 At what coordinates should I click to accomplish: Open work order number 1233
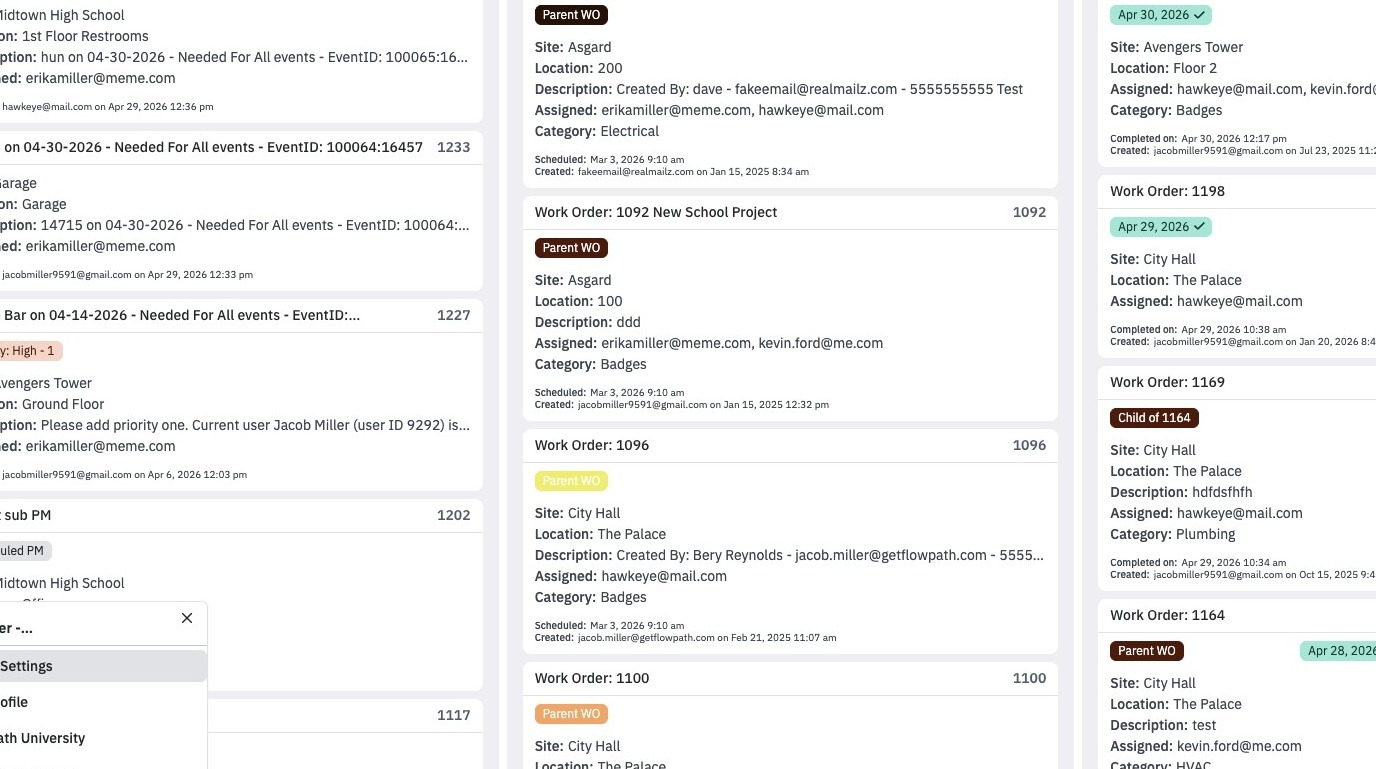pos(453,147)
